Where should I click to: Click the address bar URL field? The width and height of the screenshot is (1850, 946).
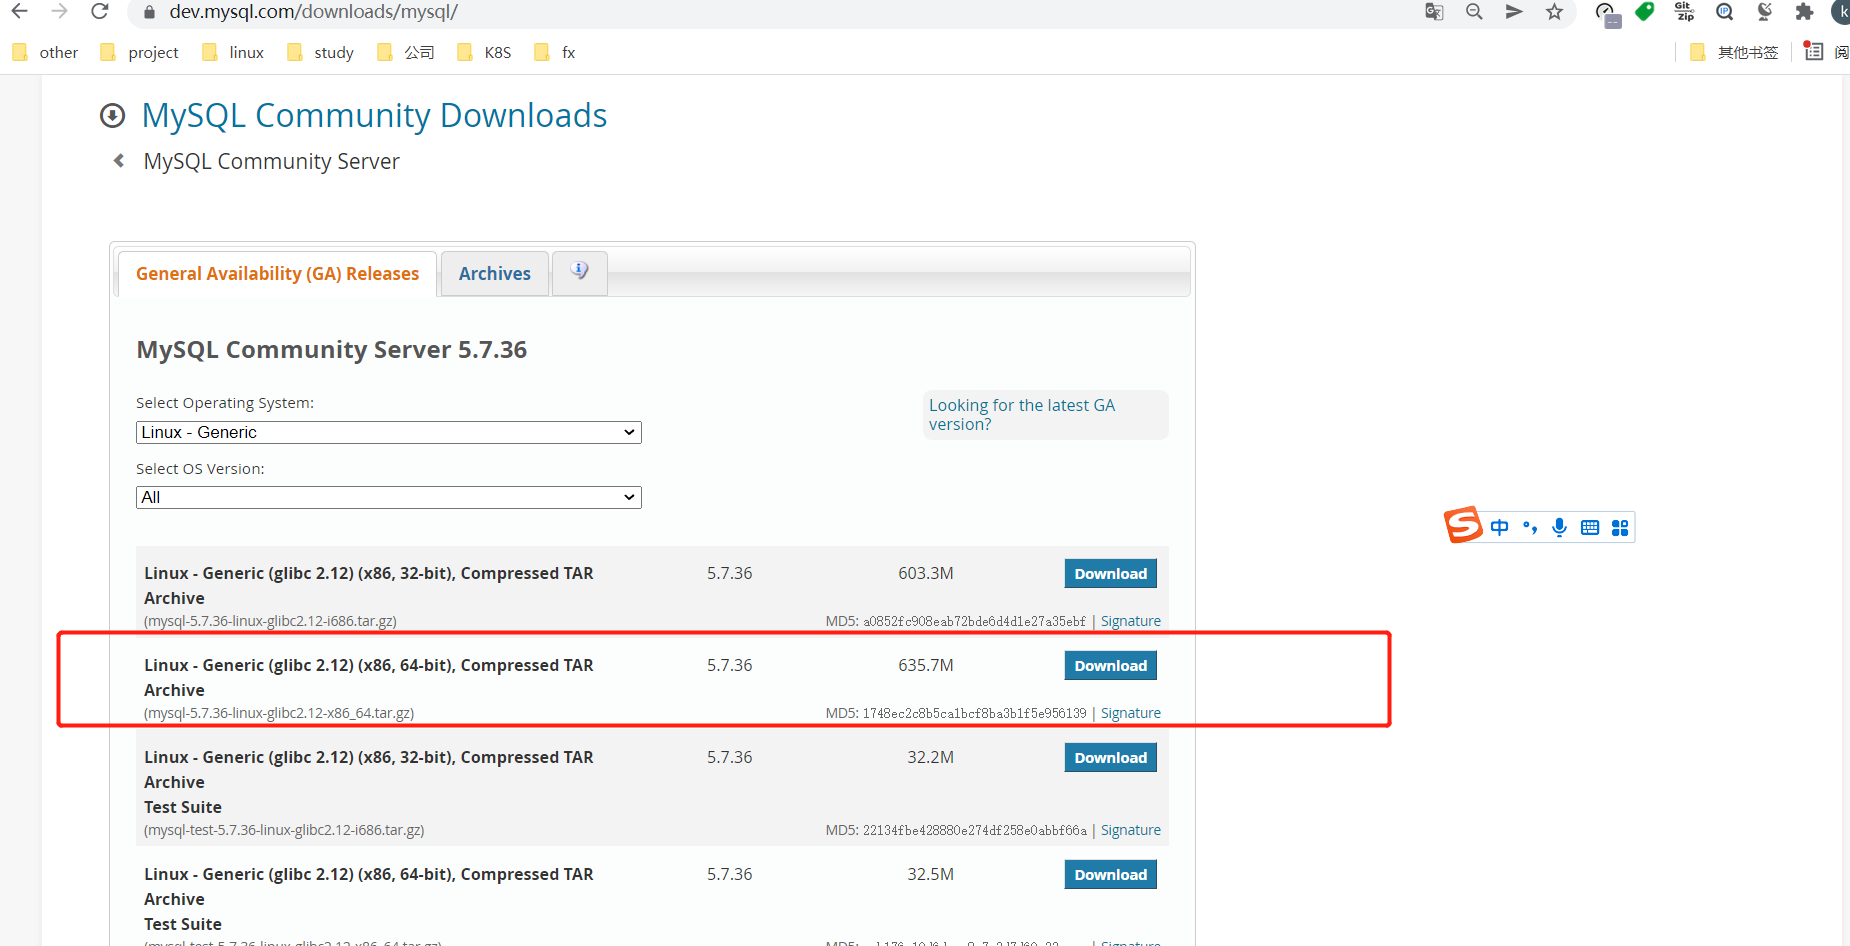coord(700,12)
